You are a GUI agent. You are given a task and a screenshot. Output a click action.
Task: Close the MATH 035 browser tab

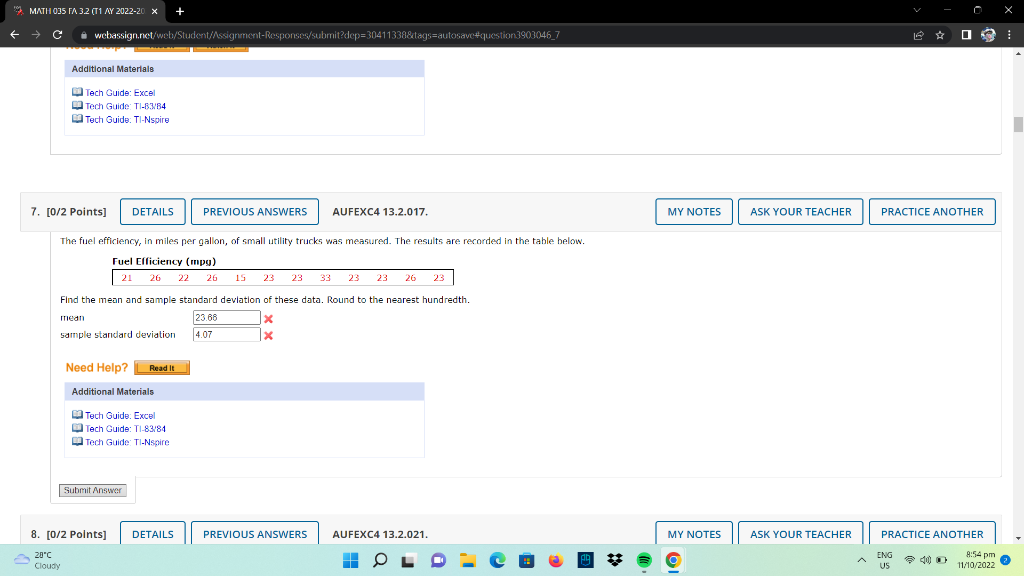click(x=154, y=11)
